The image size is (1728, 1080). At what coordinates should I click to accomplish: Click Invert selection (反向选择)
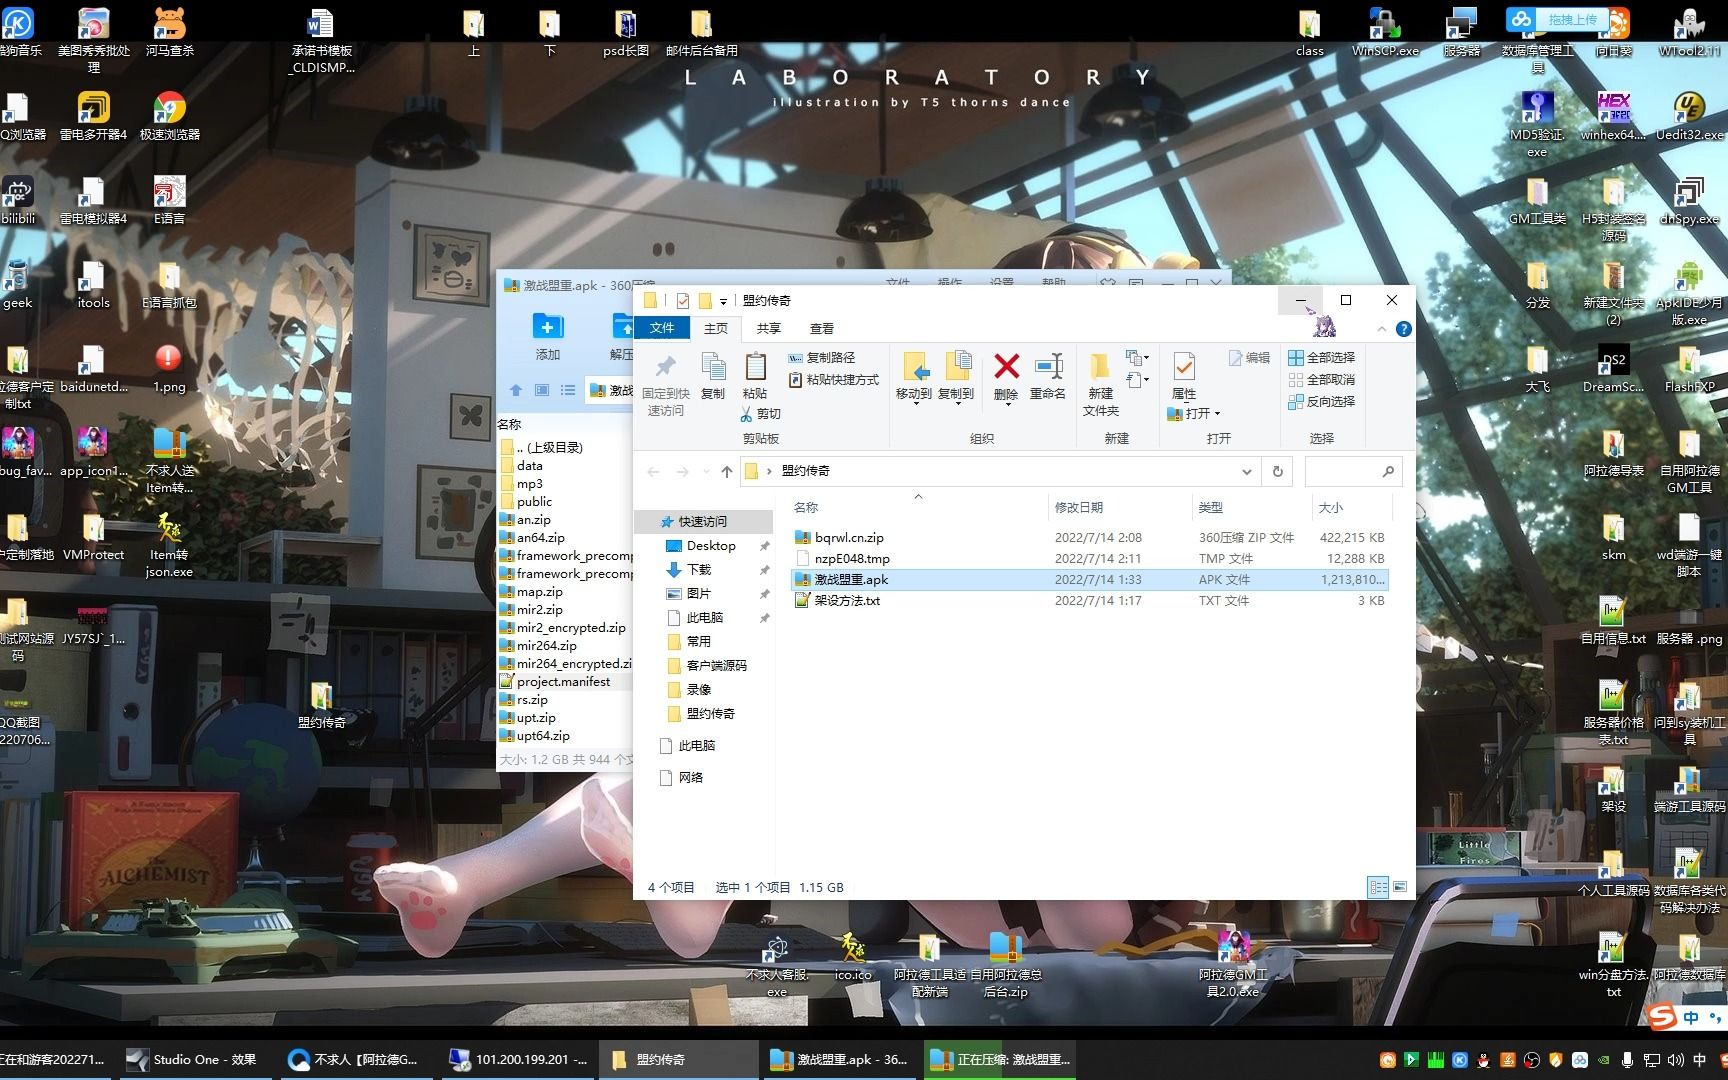click(1322, 402)
